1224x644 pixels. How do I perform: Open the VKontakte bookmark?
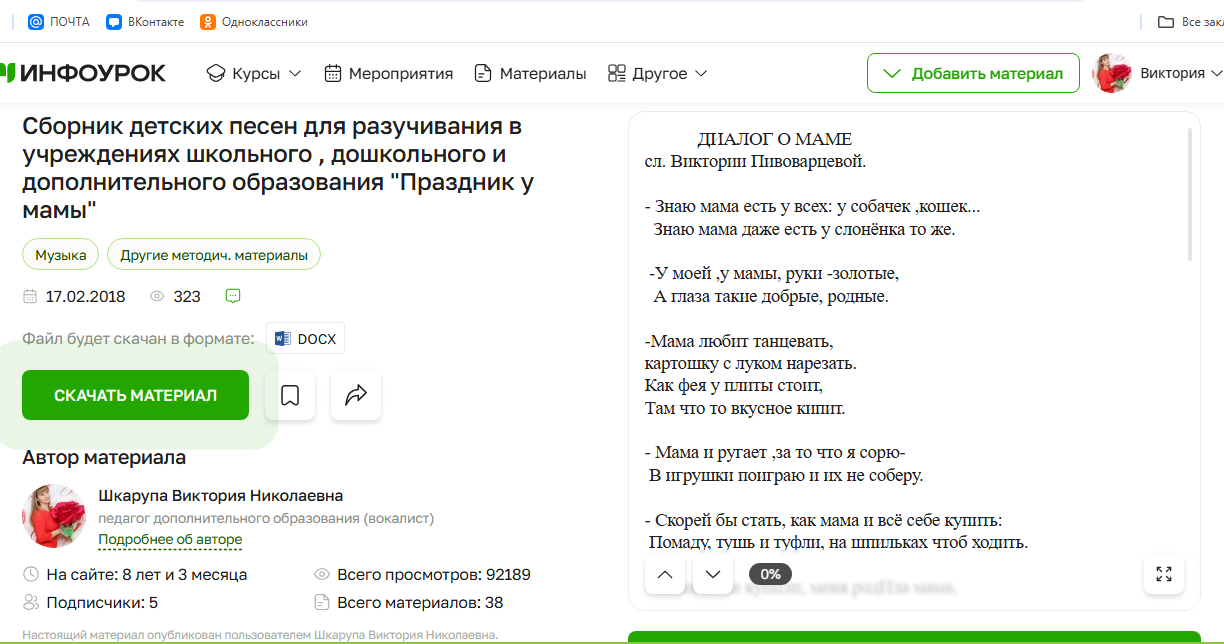click(145, 22)
